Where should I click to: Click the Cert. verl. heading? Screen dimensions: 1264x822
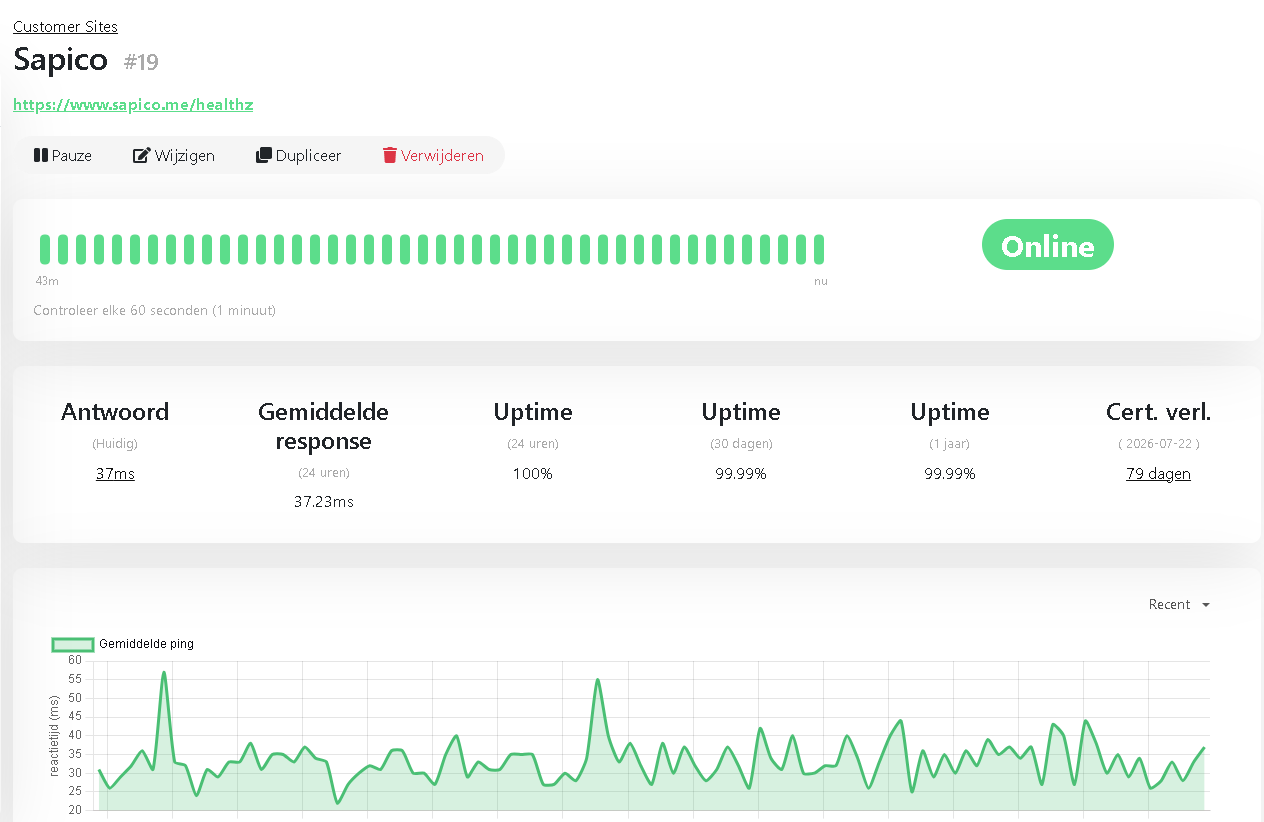1158,411
